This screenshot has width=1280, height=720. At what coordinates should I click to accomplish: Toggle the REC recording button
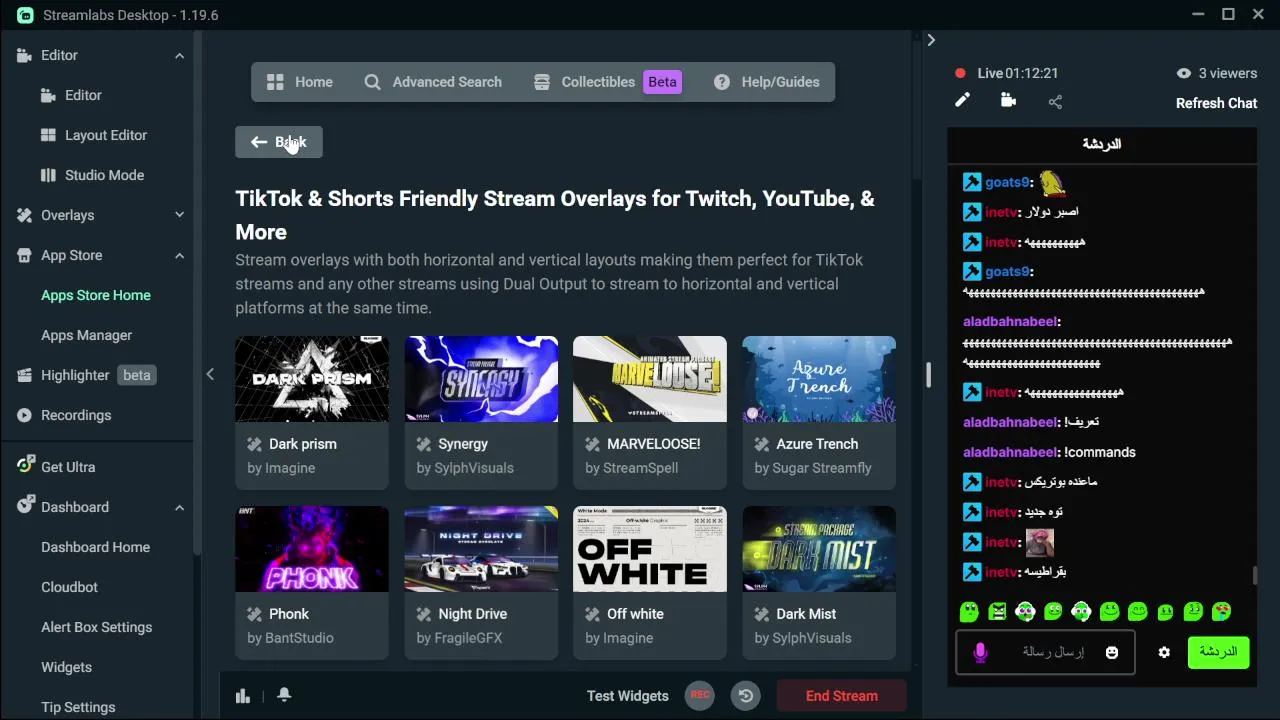[700, 695]
